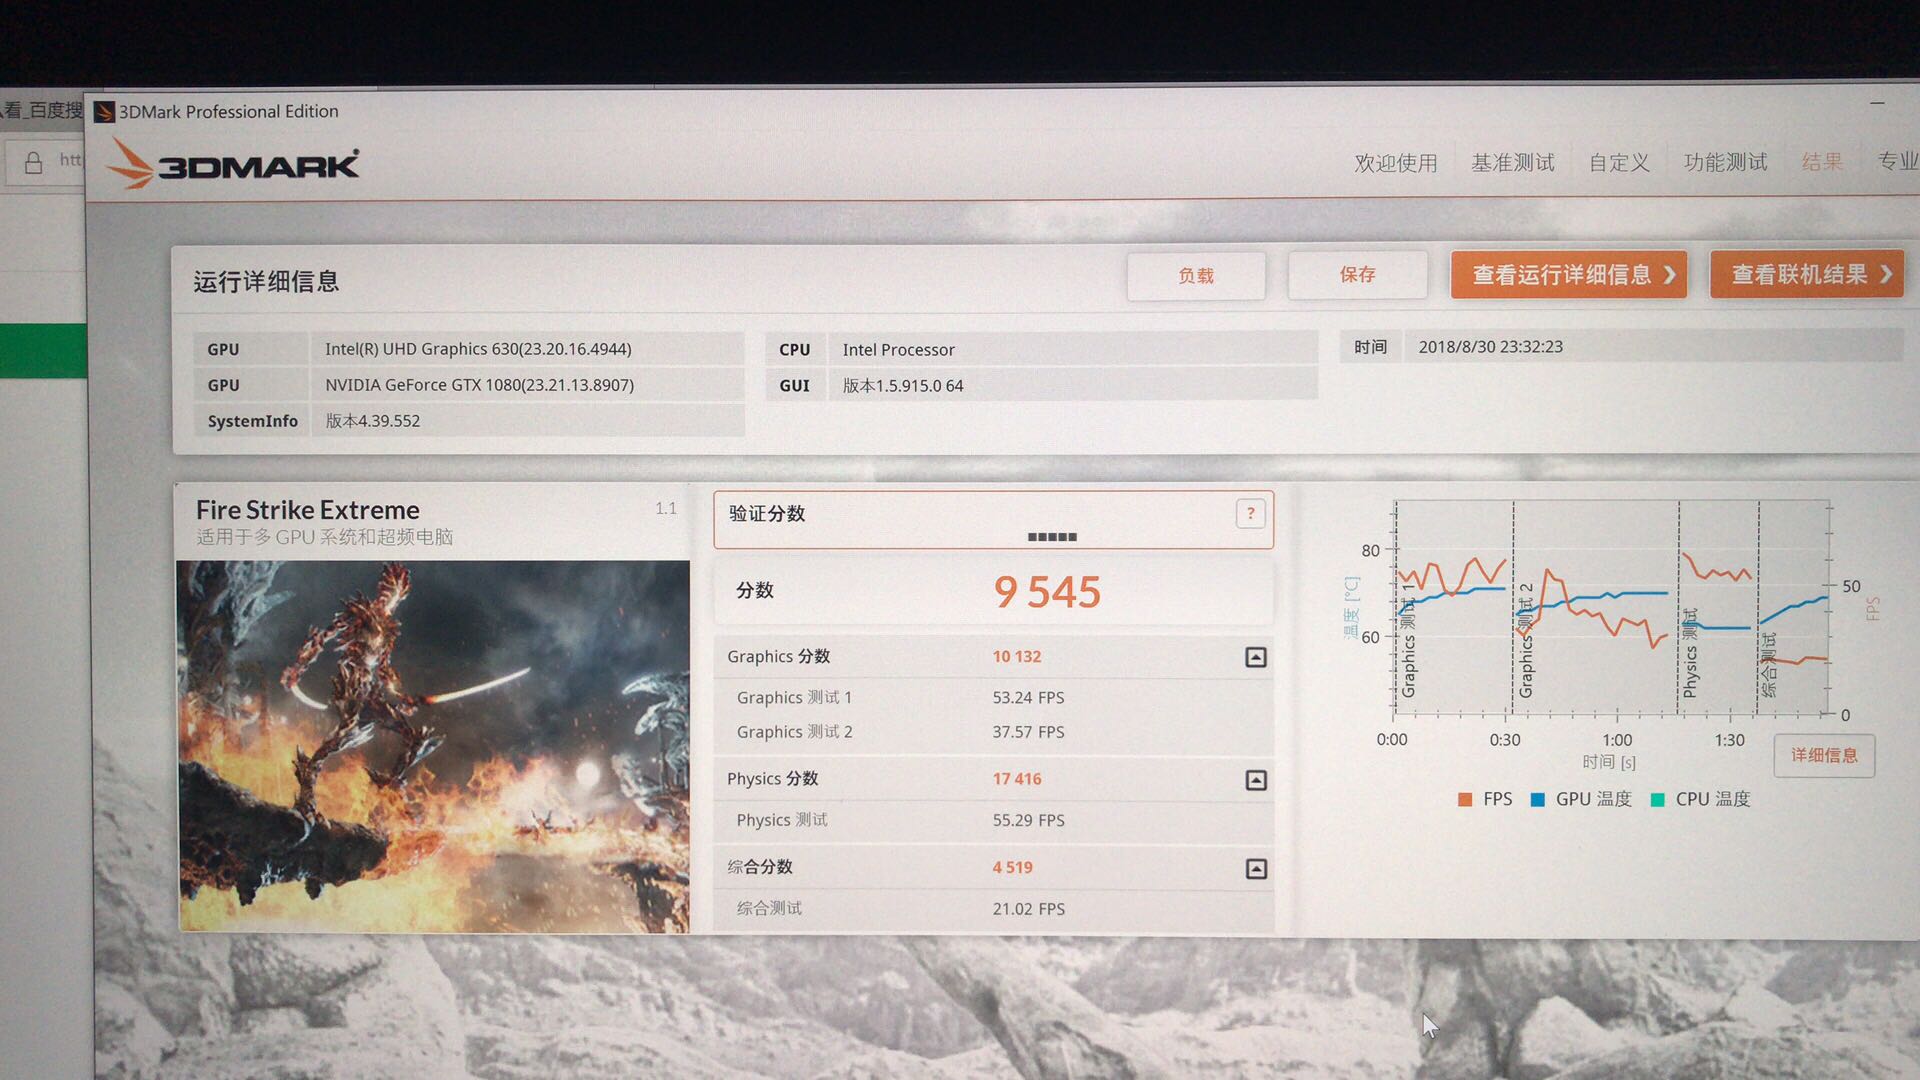Click the blue GPU 温度 legend swatch
The height and width of the screenshot is (1080, 1920).
pos(1538,799)
